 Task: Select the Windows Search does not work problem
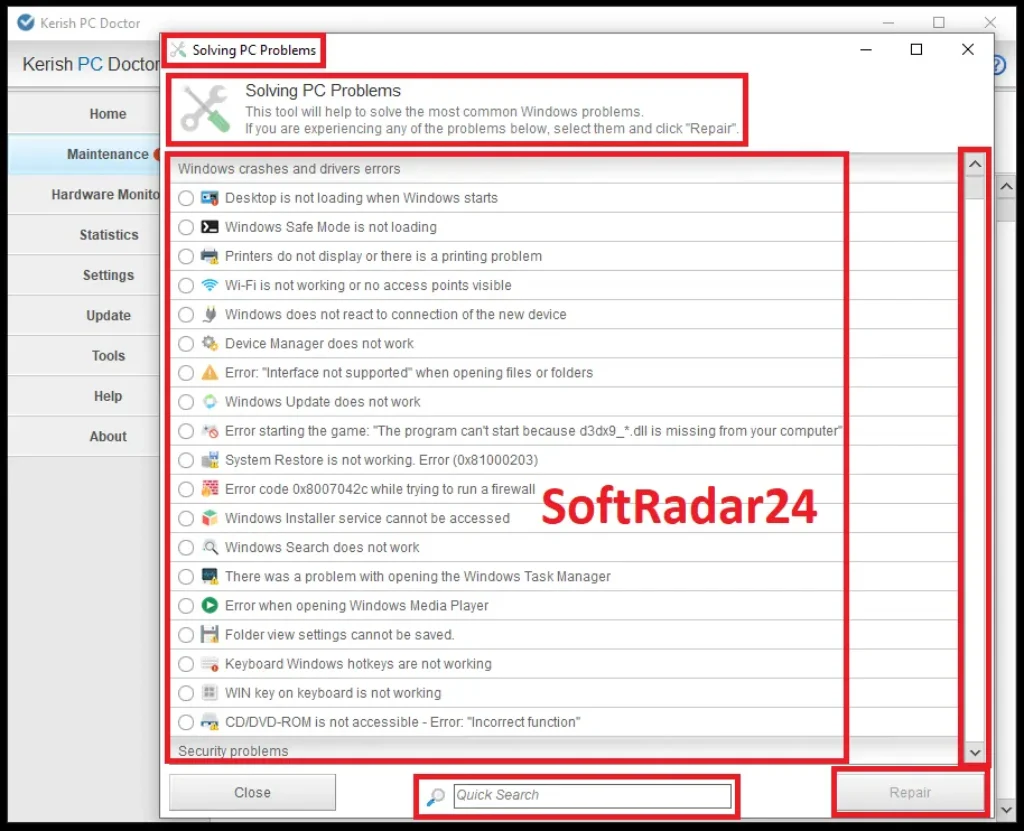(x=185, y=547)
